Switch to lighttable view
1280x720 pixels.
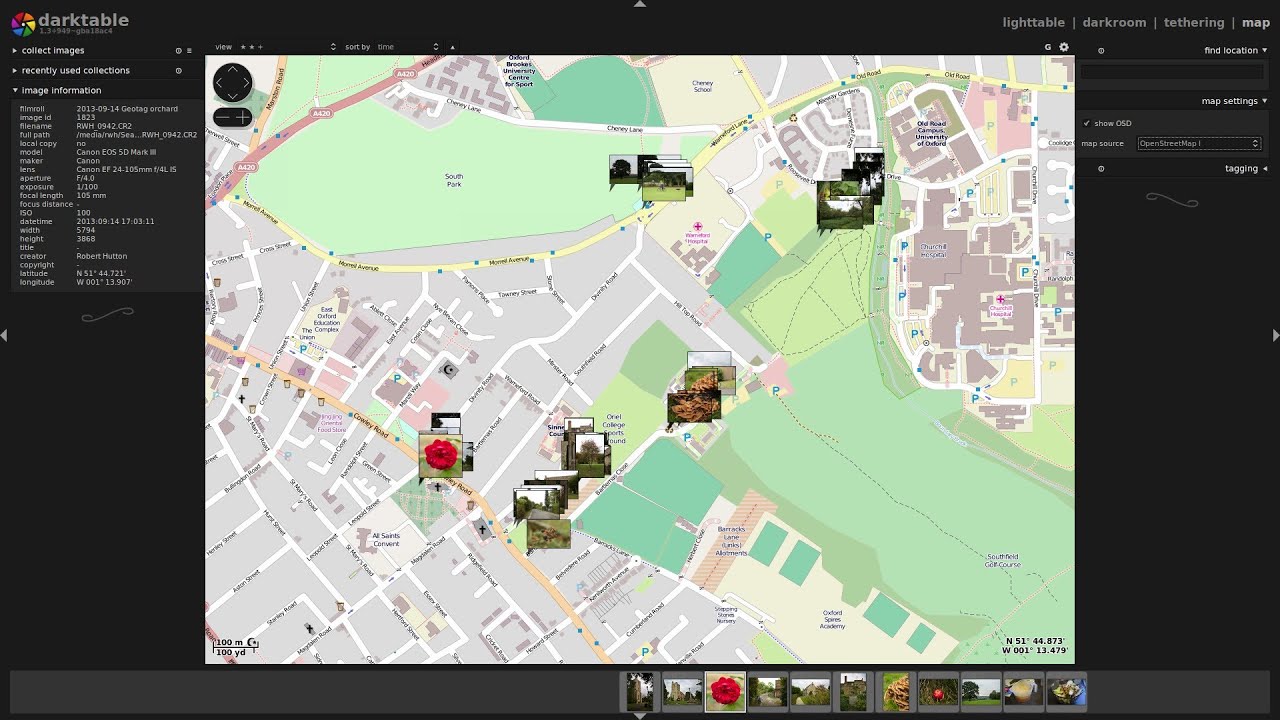[1033, 22]
